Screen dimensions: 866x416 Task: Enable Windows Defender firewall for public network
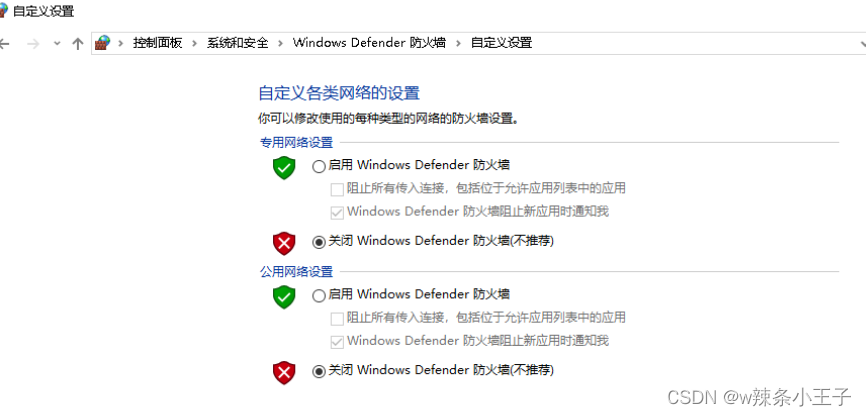click(319, 296)
